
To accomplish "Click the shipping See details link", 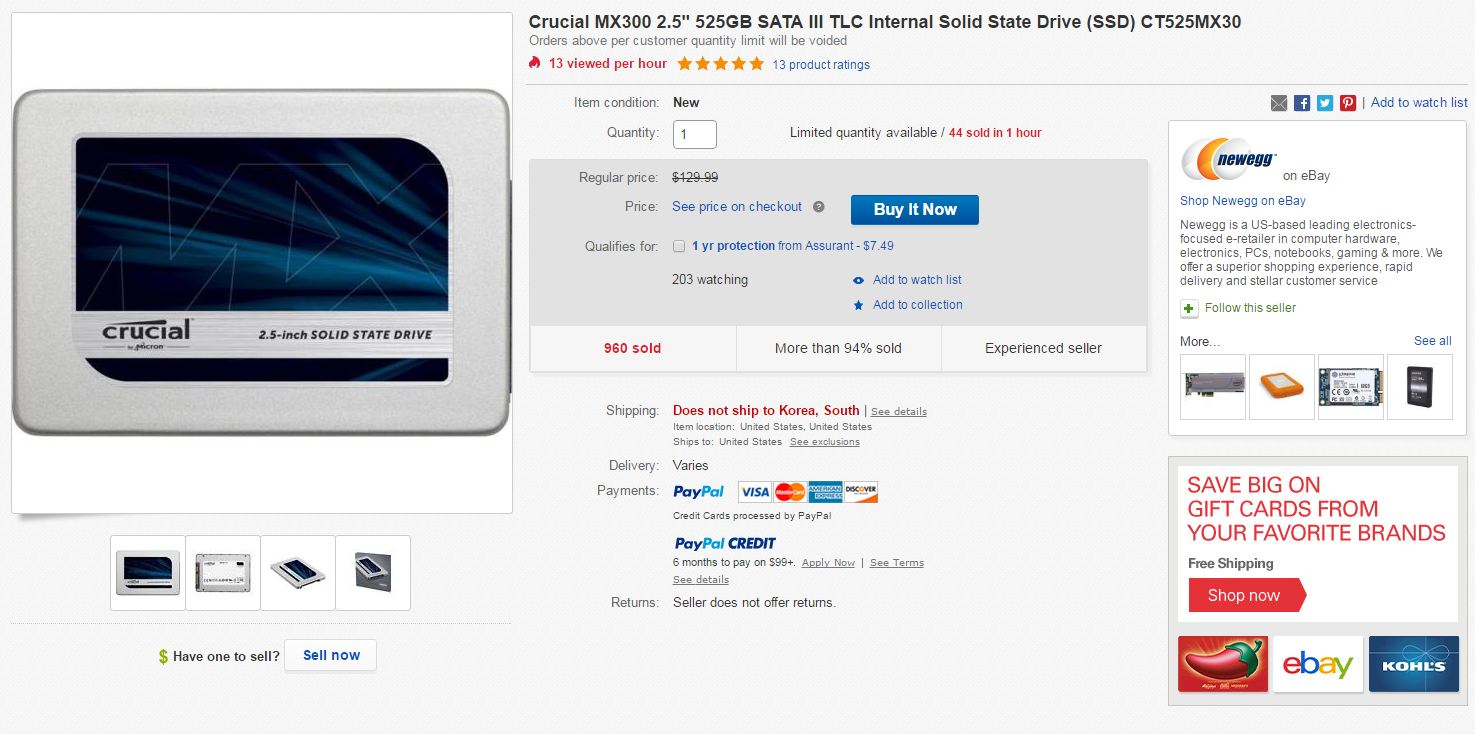I will 899,412.
